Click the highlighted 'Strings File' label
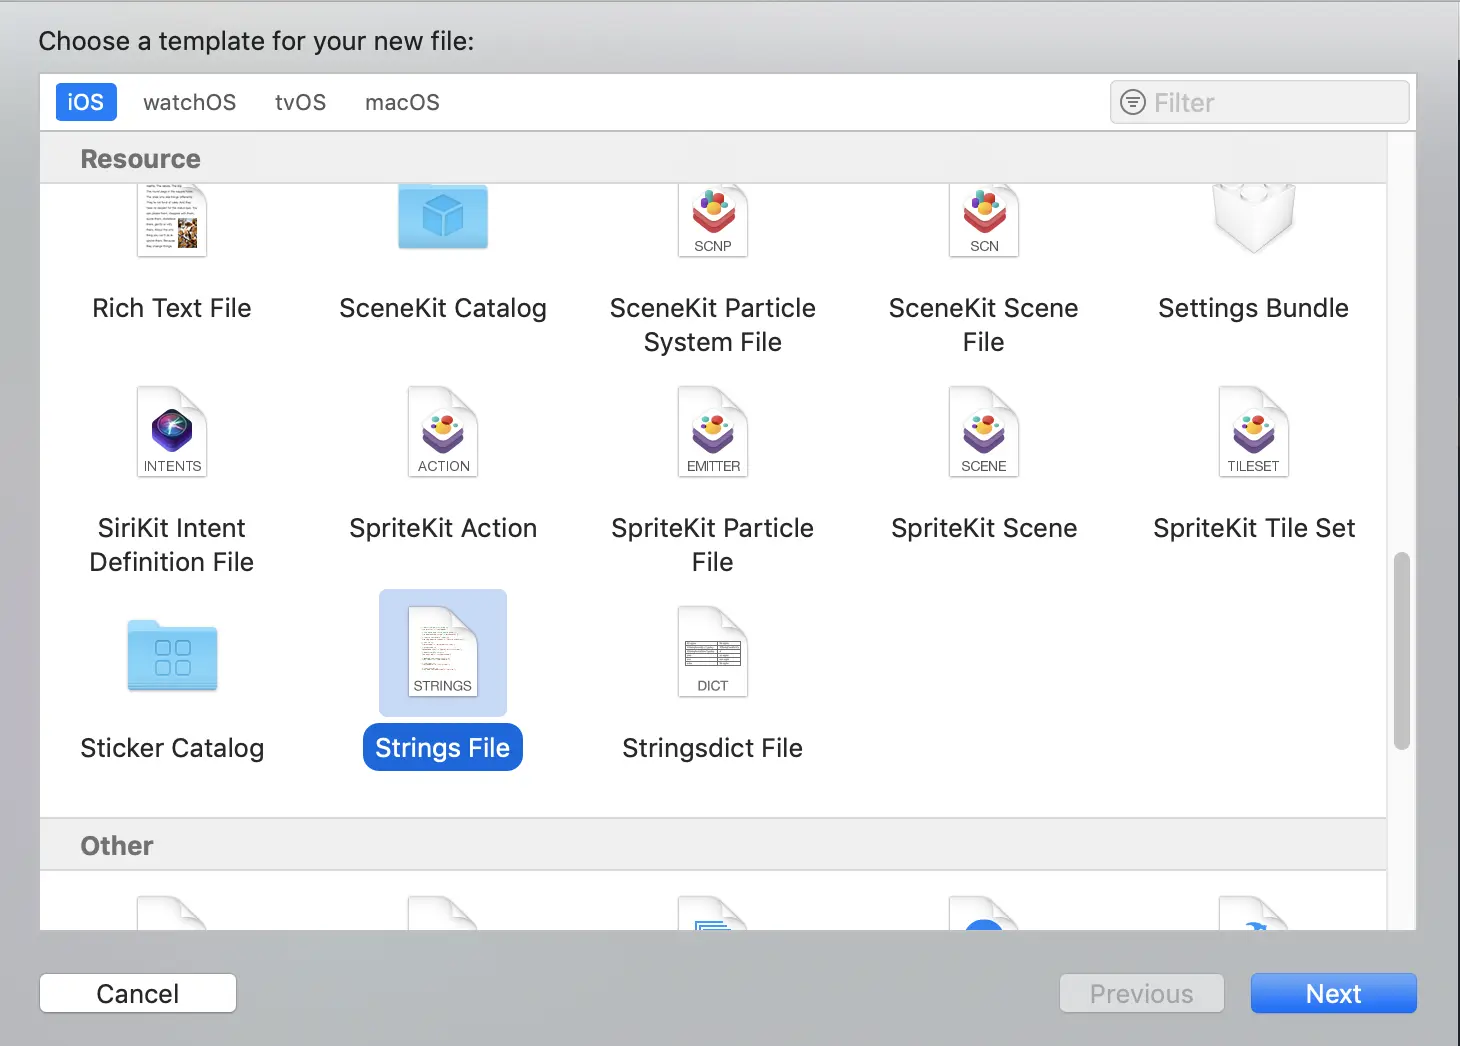Image resolution: width=1460 pixels, height=1046 pixels. click(443, 748)
